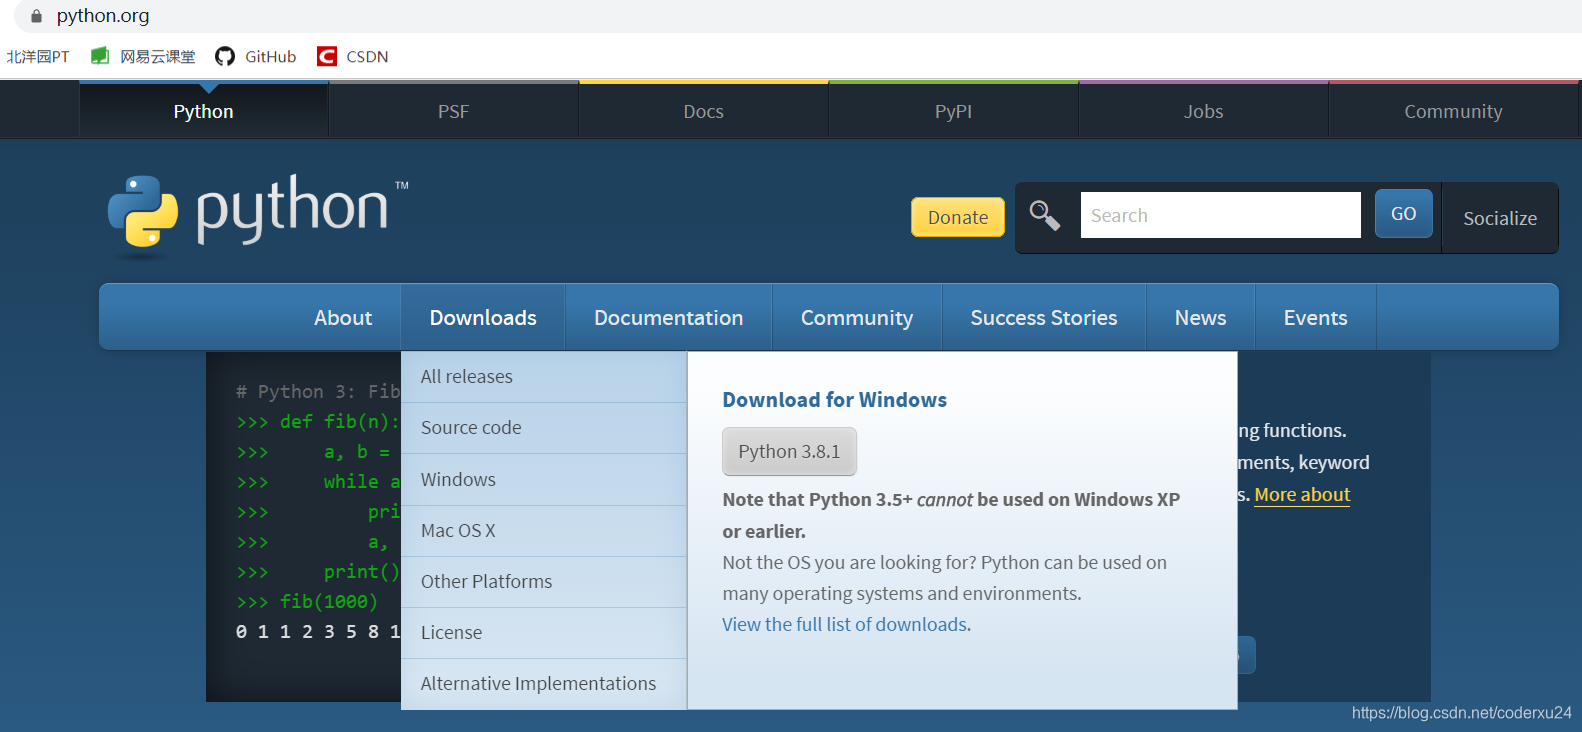Click the More about link

[x=1302, y=495]
